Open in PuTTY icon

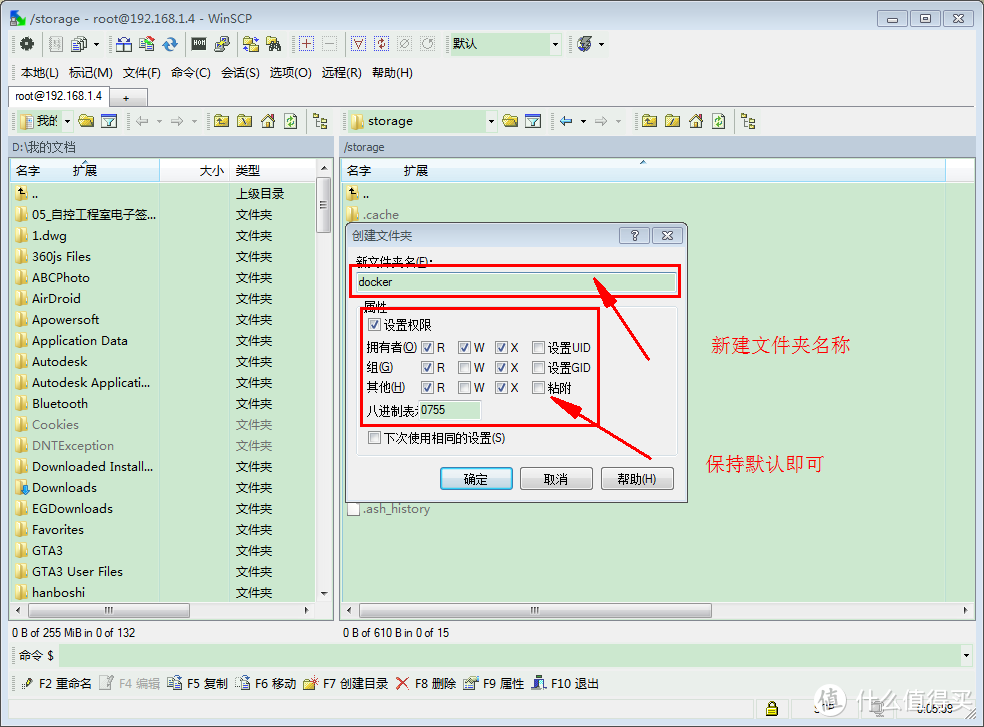click(x=222, y=44)
